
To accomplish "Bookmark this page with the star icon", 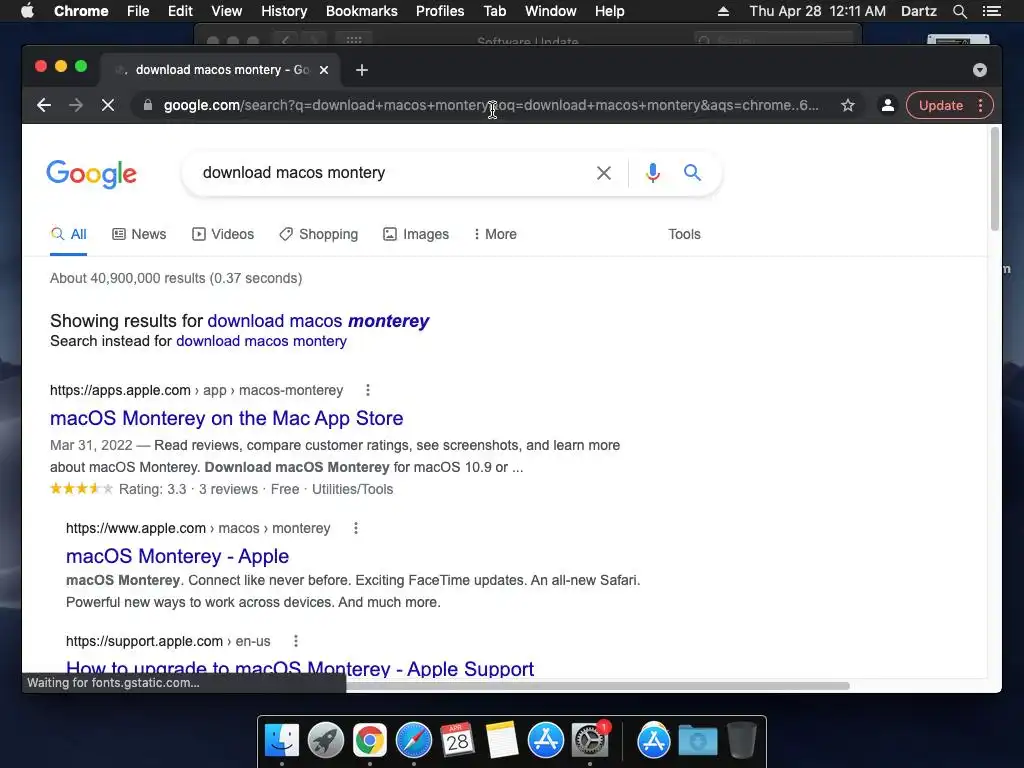I will point(848,105).
